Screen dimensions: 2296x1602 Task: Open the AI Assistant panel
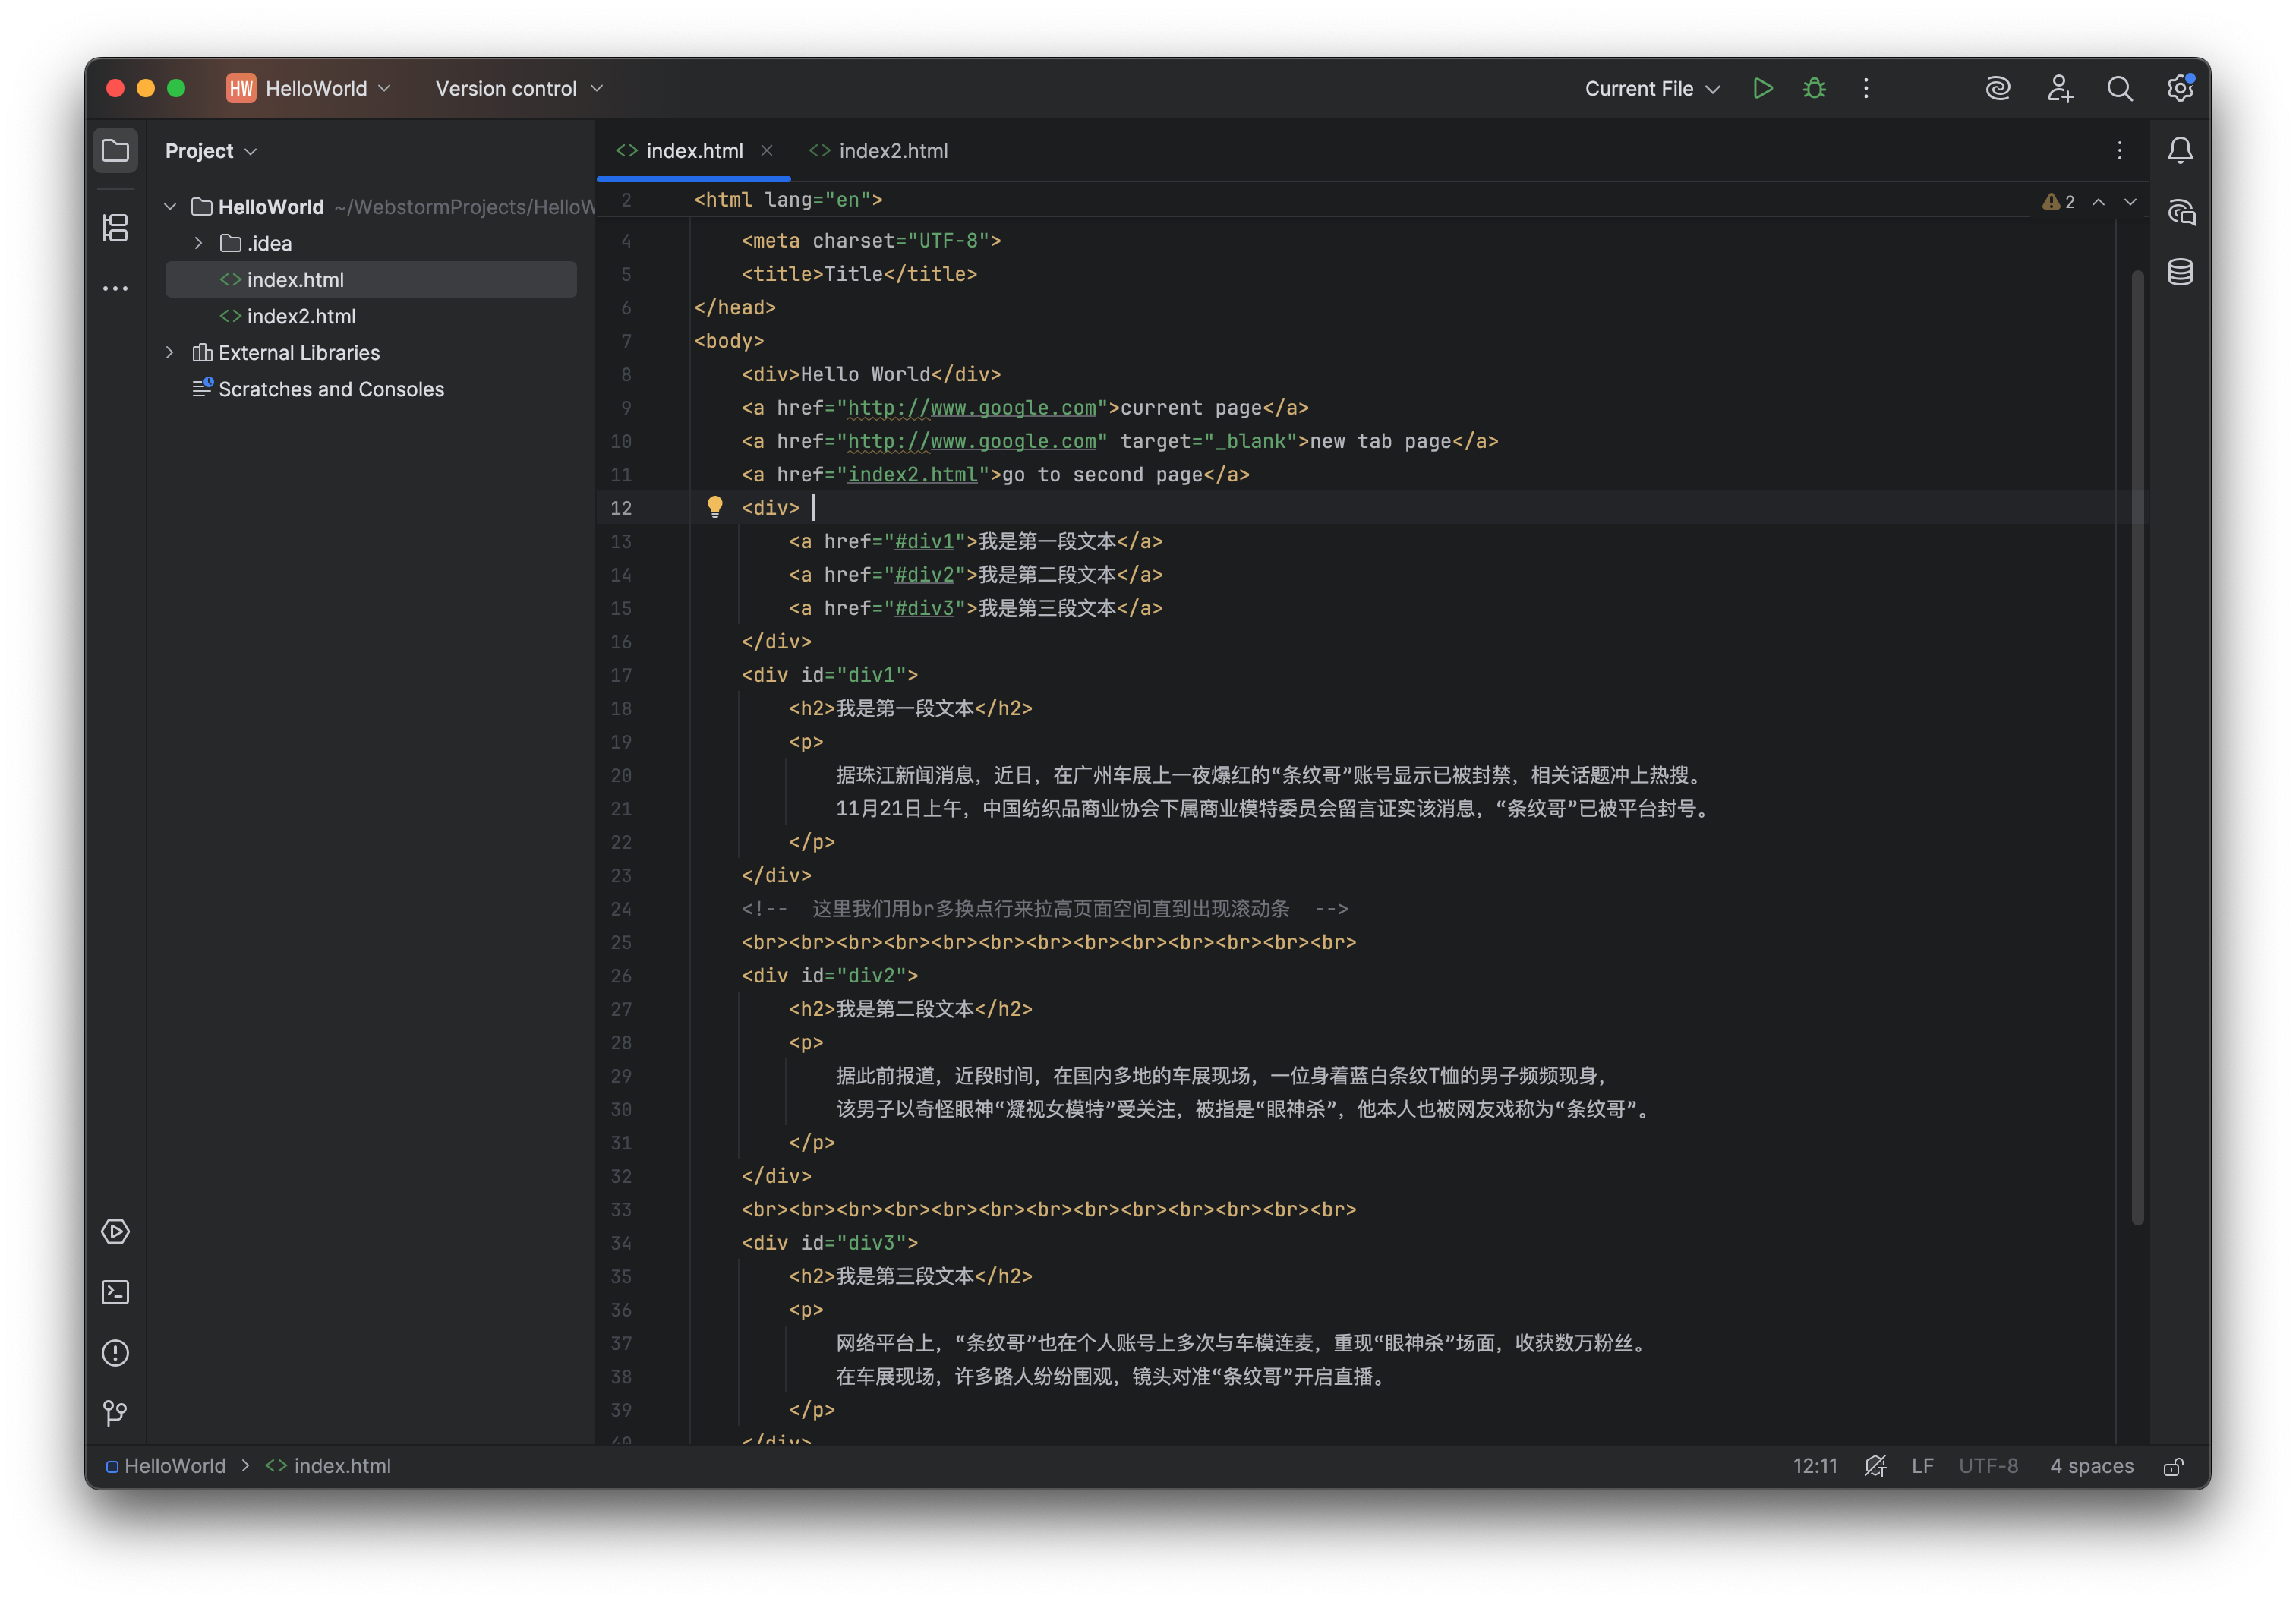1998,88
